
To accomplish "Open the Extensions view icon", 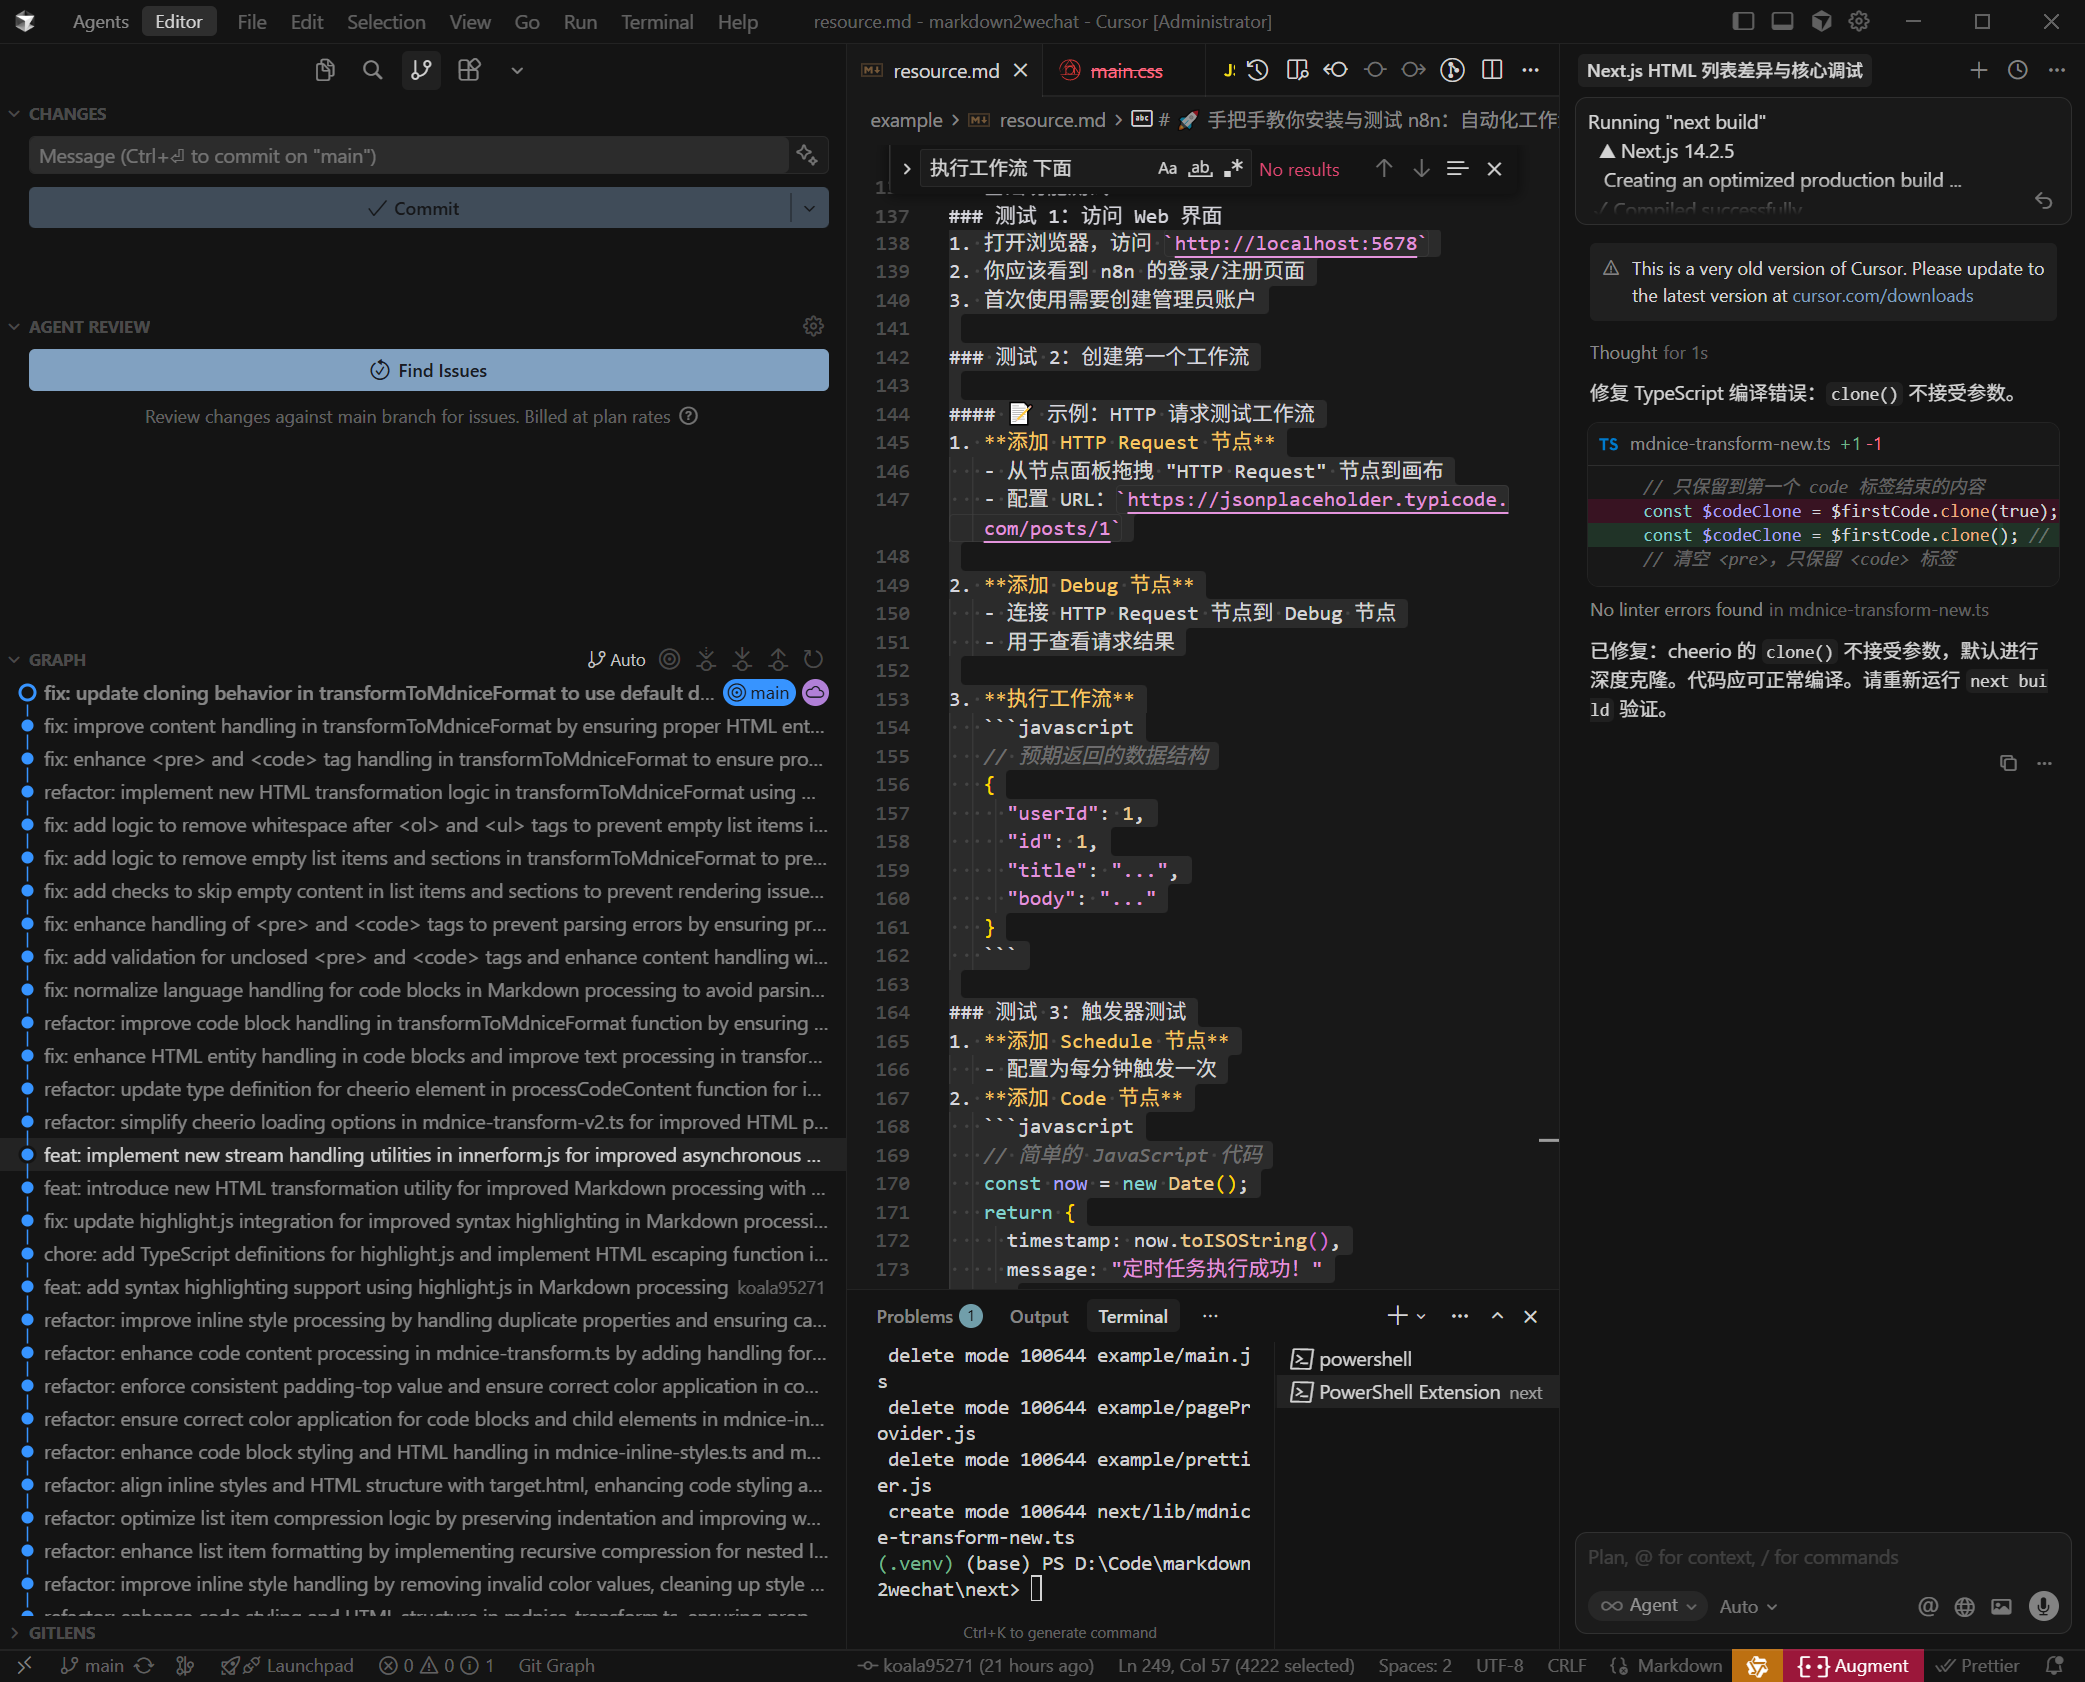I will [469, 70].
